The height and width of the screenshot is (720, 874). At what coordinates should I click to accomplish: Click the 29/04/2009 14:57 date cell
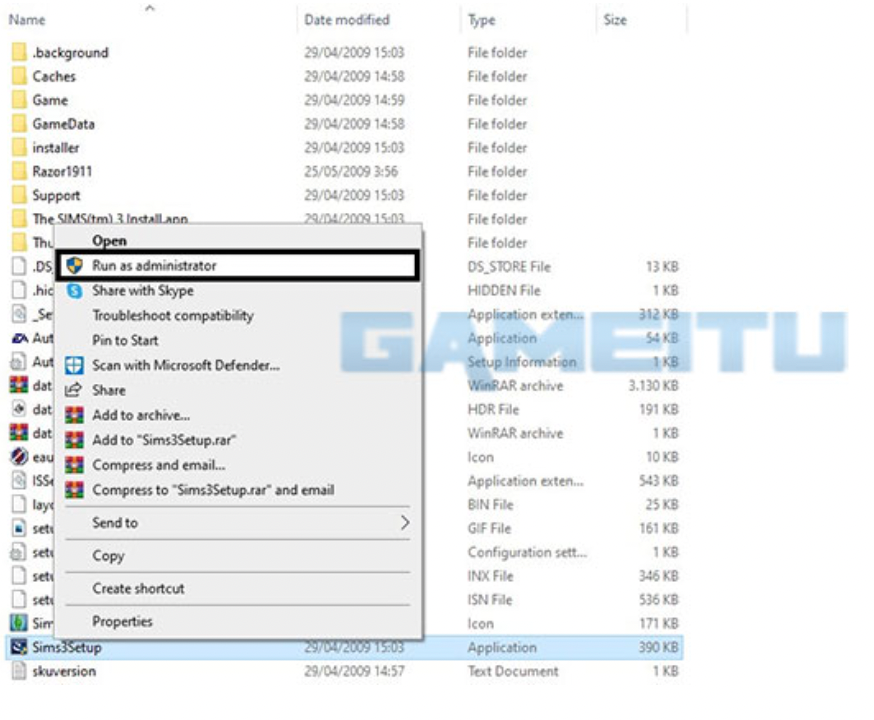pos(355,671)
